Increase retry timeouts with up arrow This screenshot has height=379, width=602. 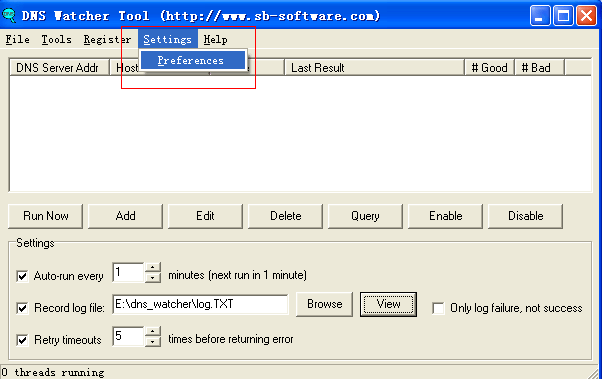[x=153, y=331]
